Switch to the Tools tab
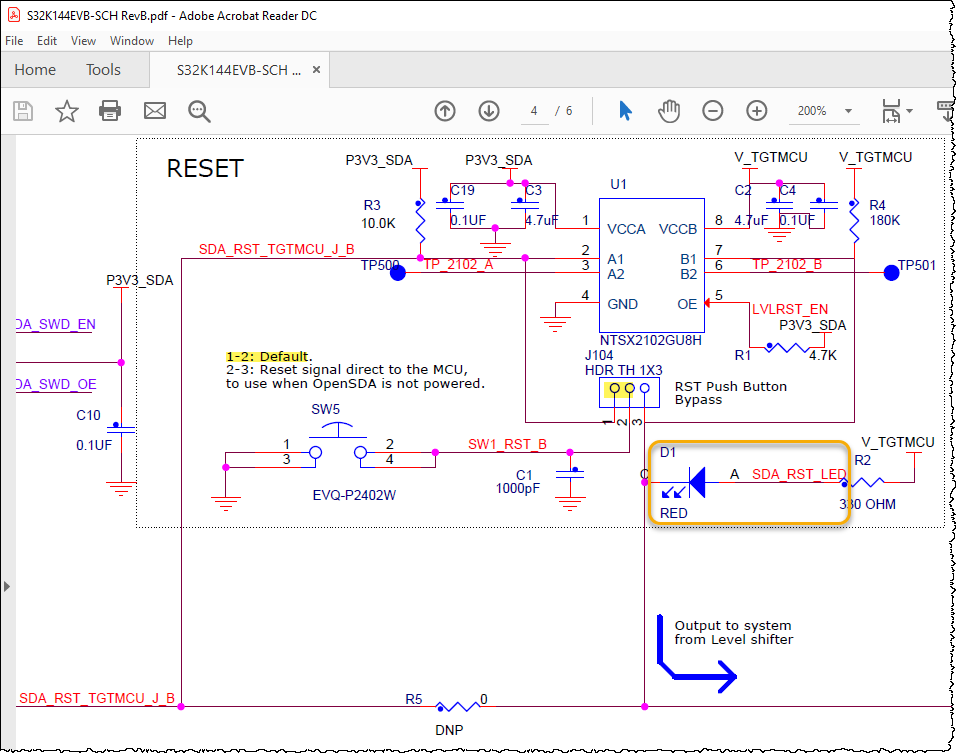957x753 pixels. point(103,70)
